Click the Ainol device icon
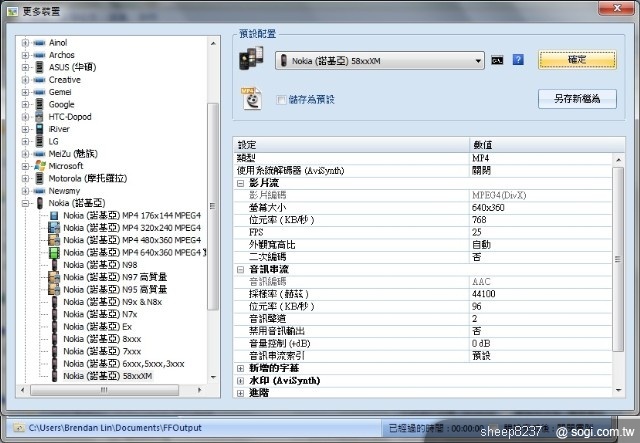The image size is (640, 443). coord(39,43)
